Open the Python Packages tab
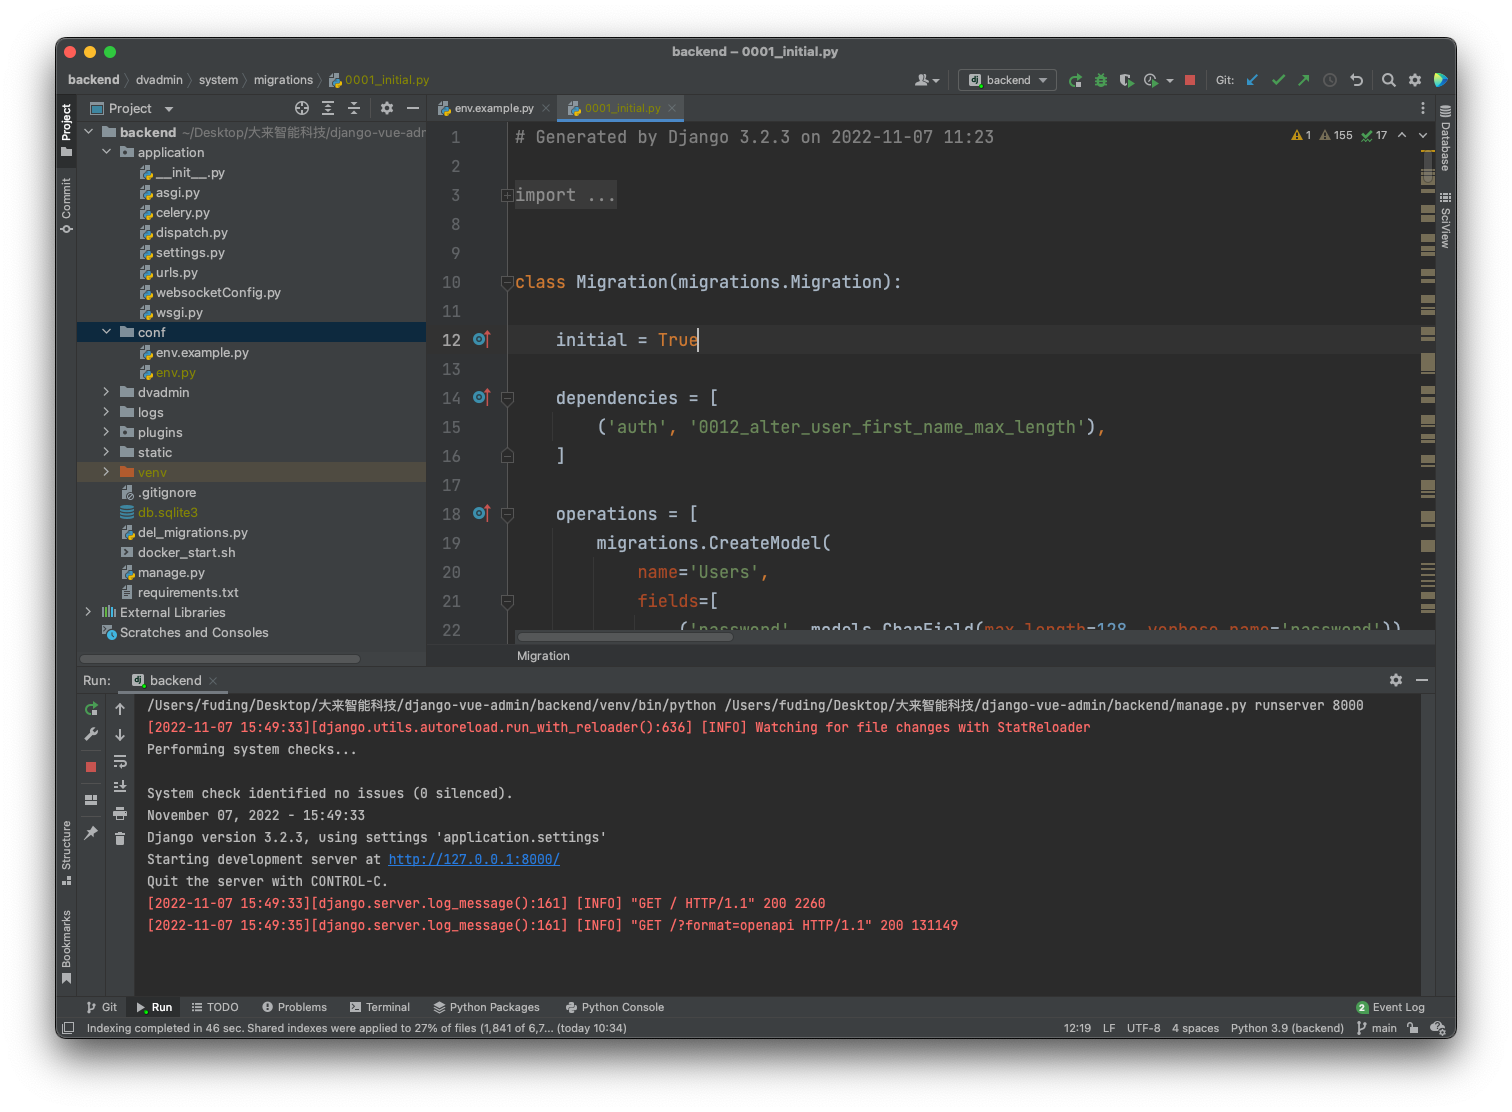Image resolution: width=1512 pixels, height=1112 pixels. (x=486, y=1007)
